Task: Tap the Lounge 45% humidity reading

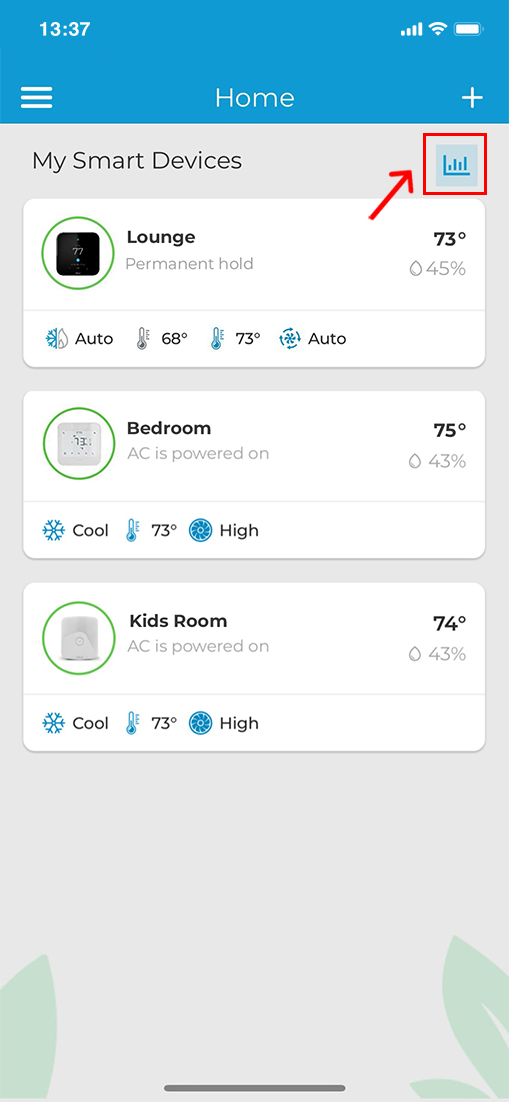Action: [437, 269]
